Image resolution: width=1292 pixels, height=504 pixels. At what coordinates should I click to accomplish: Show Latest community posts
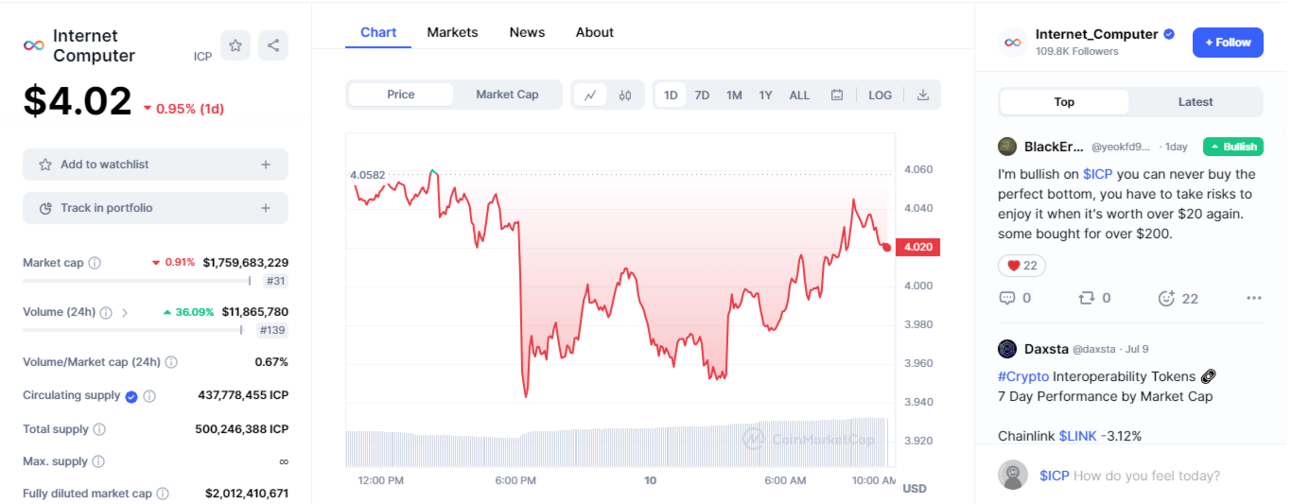[x=1195, y=102]
